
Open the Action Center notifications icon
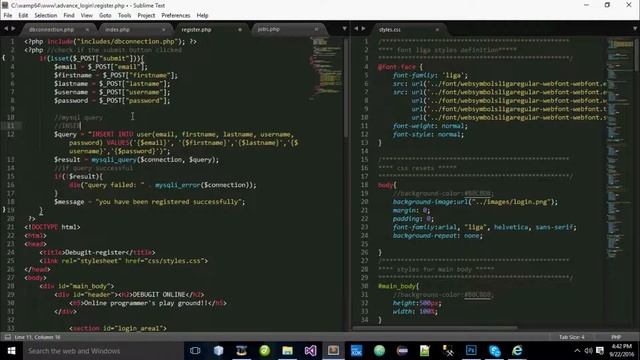(600, 351)
